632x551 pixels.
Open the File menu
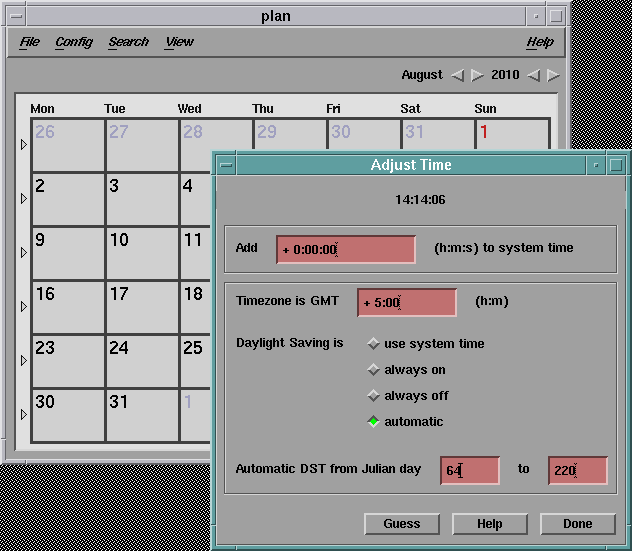pyautogui.click(x=30, y=42)
